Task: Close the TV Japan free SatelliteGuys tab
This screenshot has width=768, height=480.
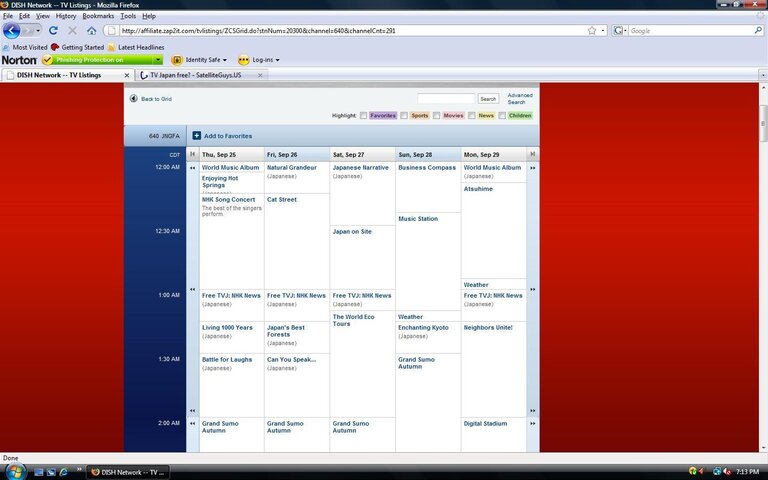Action: click(260, 75)
